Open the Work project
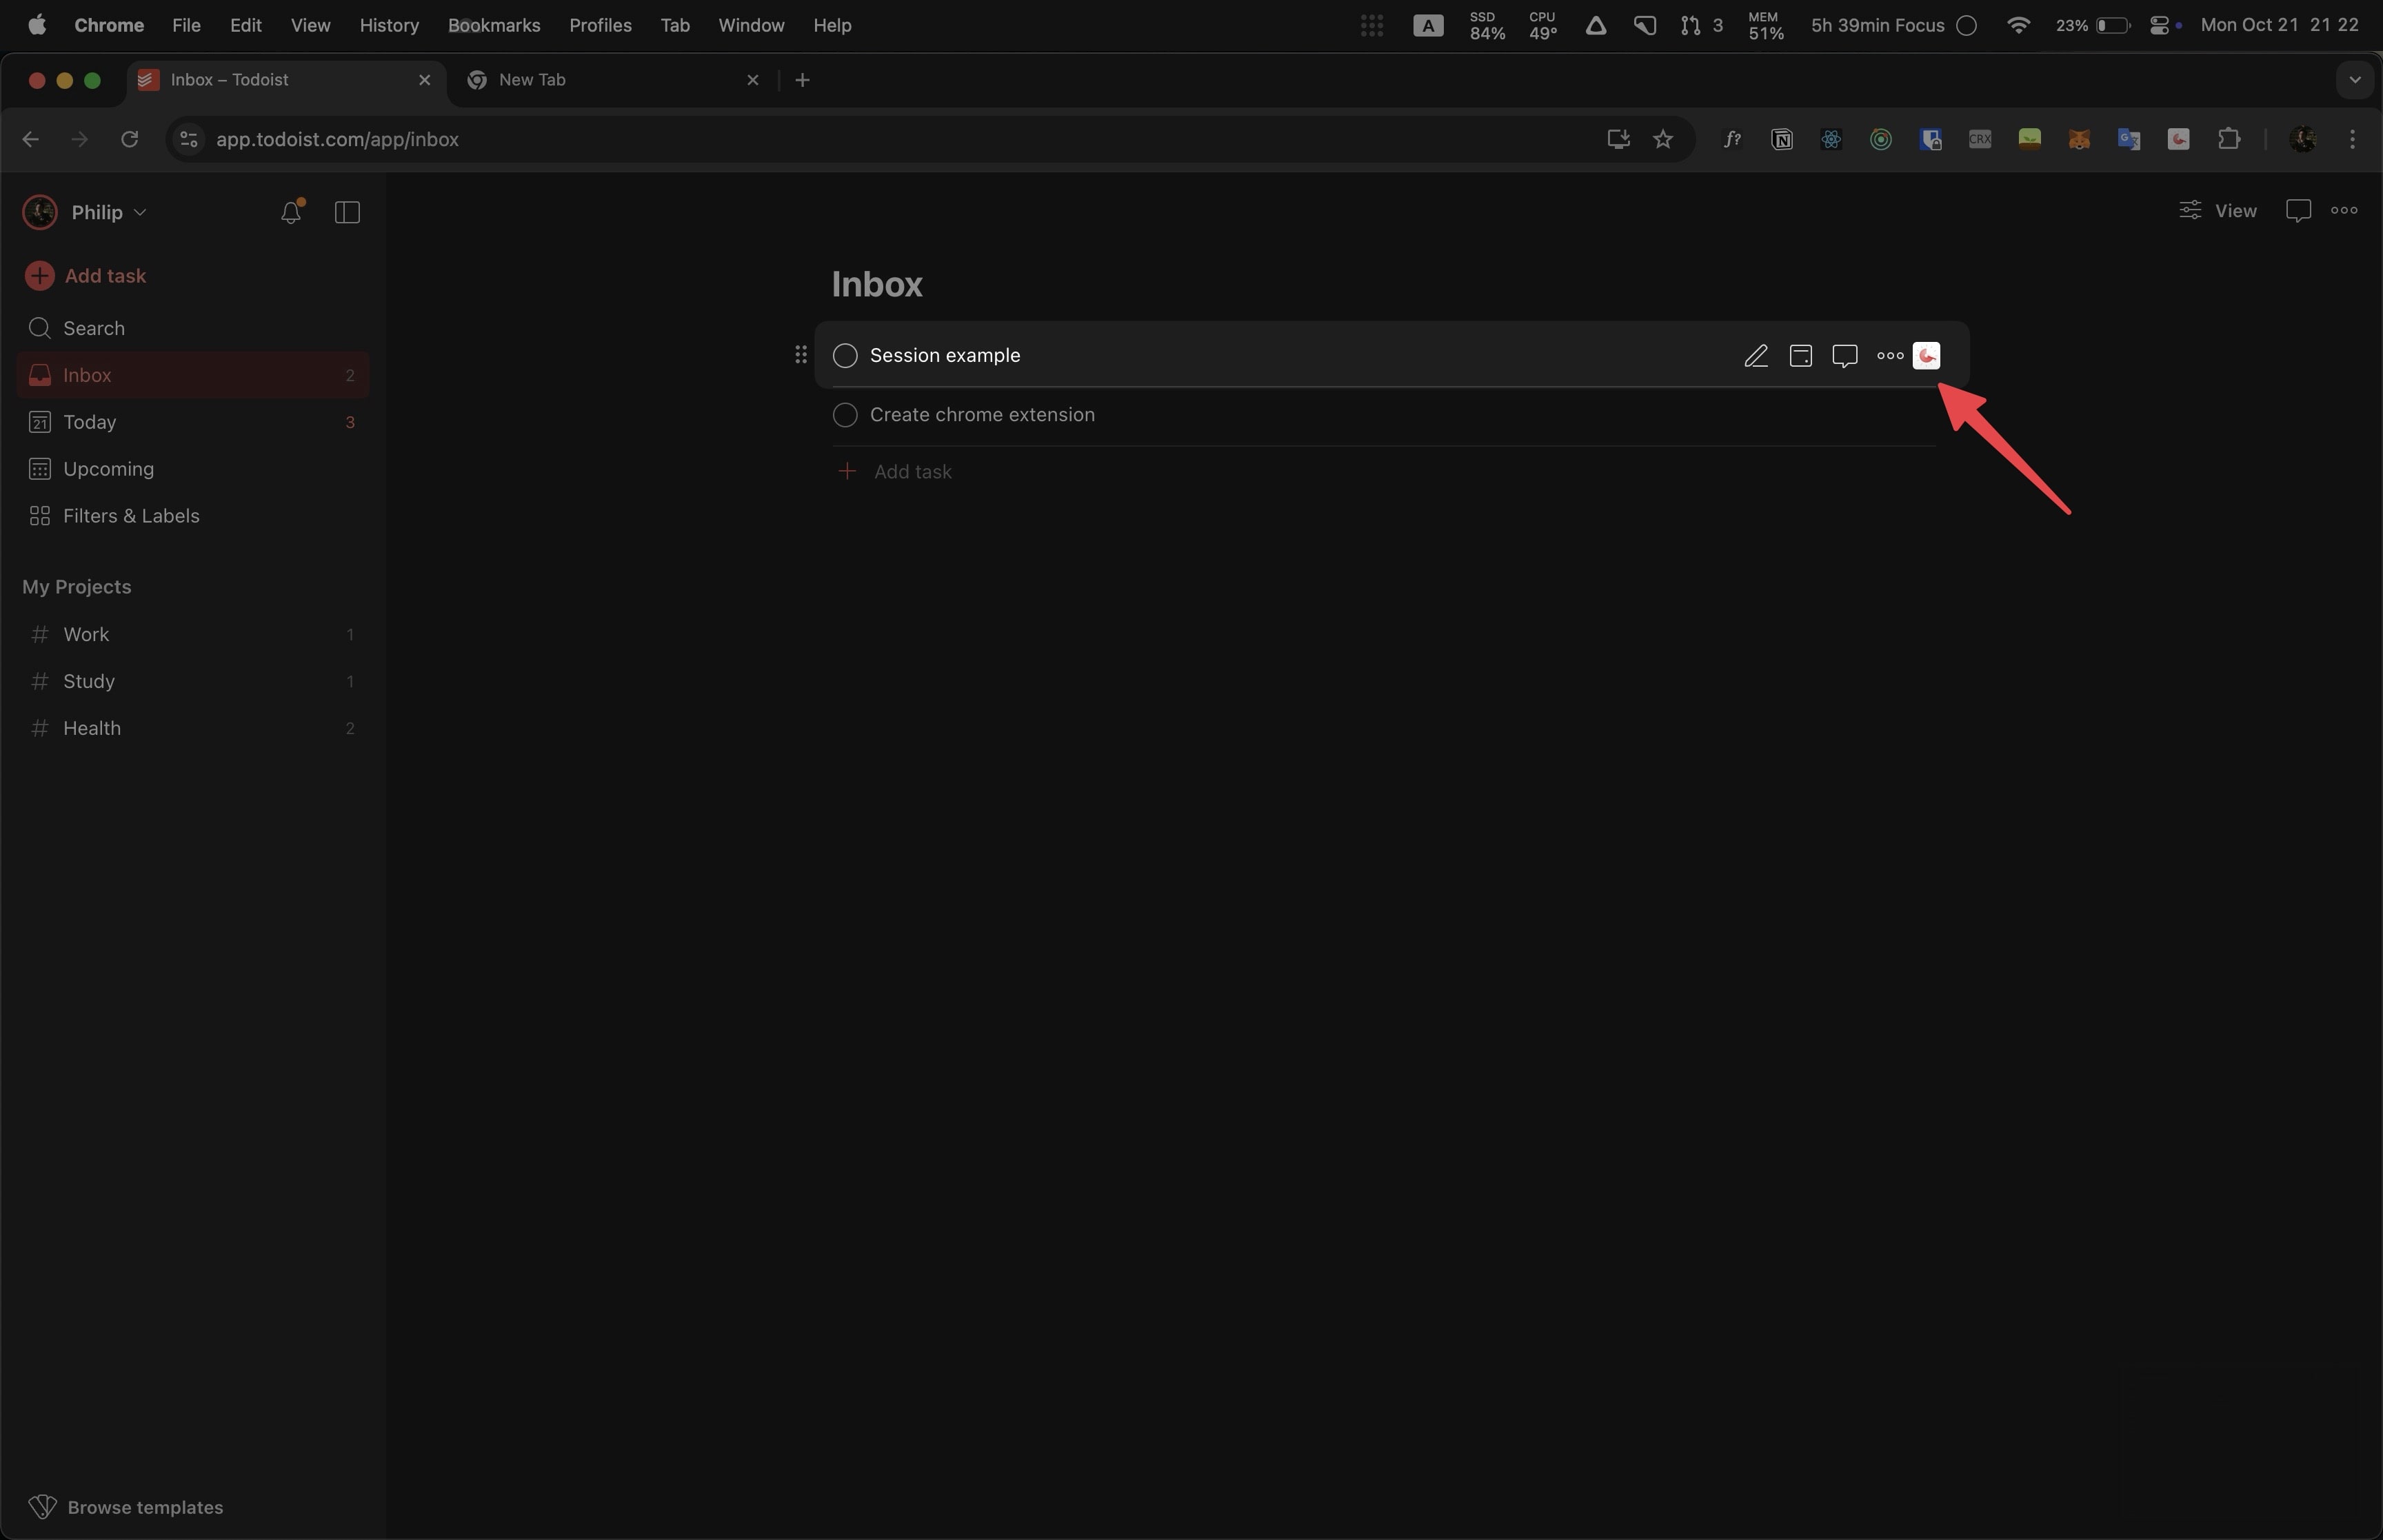Image resolution: width=2383 pixels, height=1540 pixels. click(x=193, y=635)
